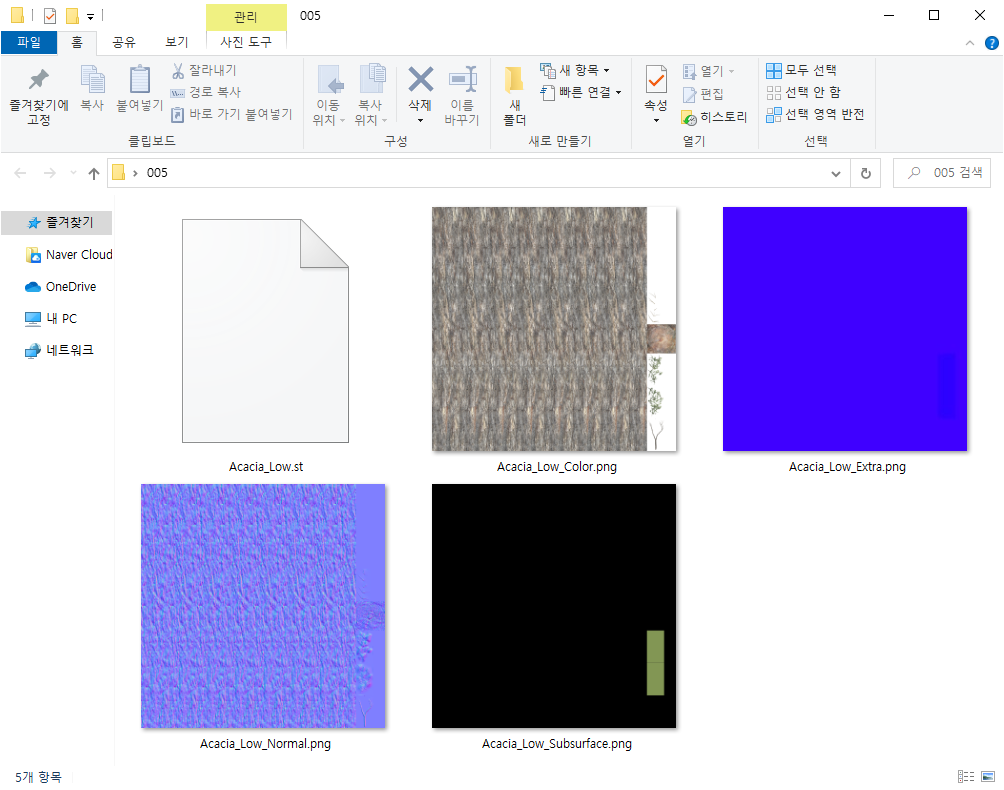The image size is (1004, 790).
Task: Click Edit (편집) in the ribbon
Action: pyautogui.click(x=703, y=94)
